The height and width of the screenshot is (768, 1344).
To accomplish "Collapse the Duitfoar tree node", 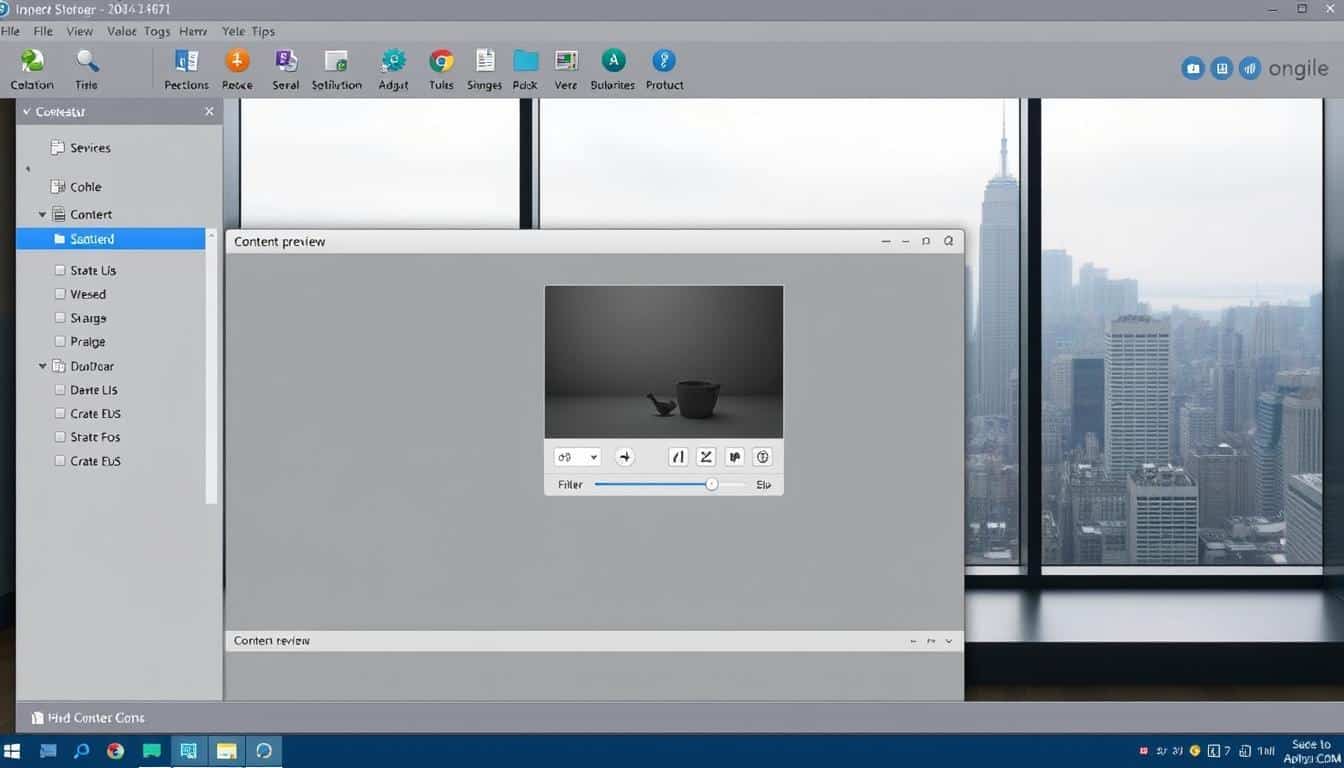I will point(42,367).
